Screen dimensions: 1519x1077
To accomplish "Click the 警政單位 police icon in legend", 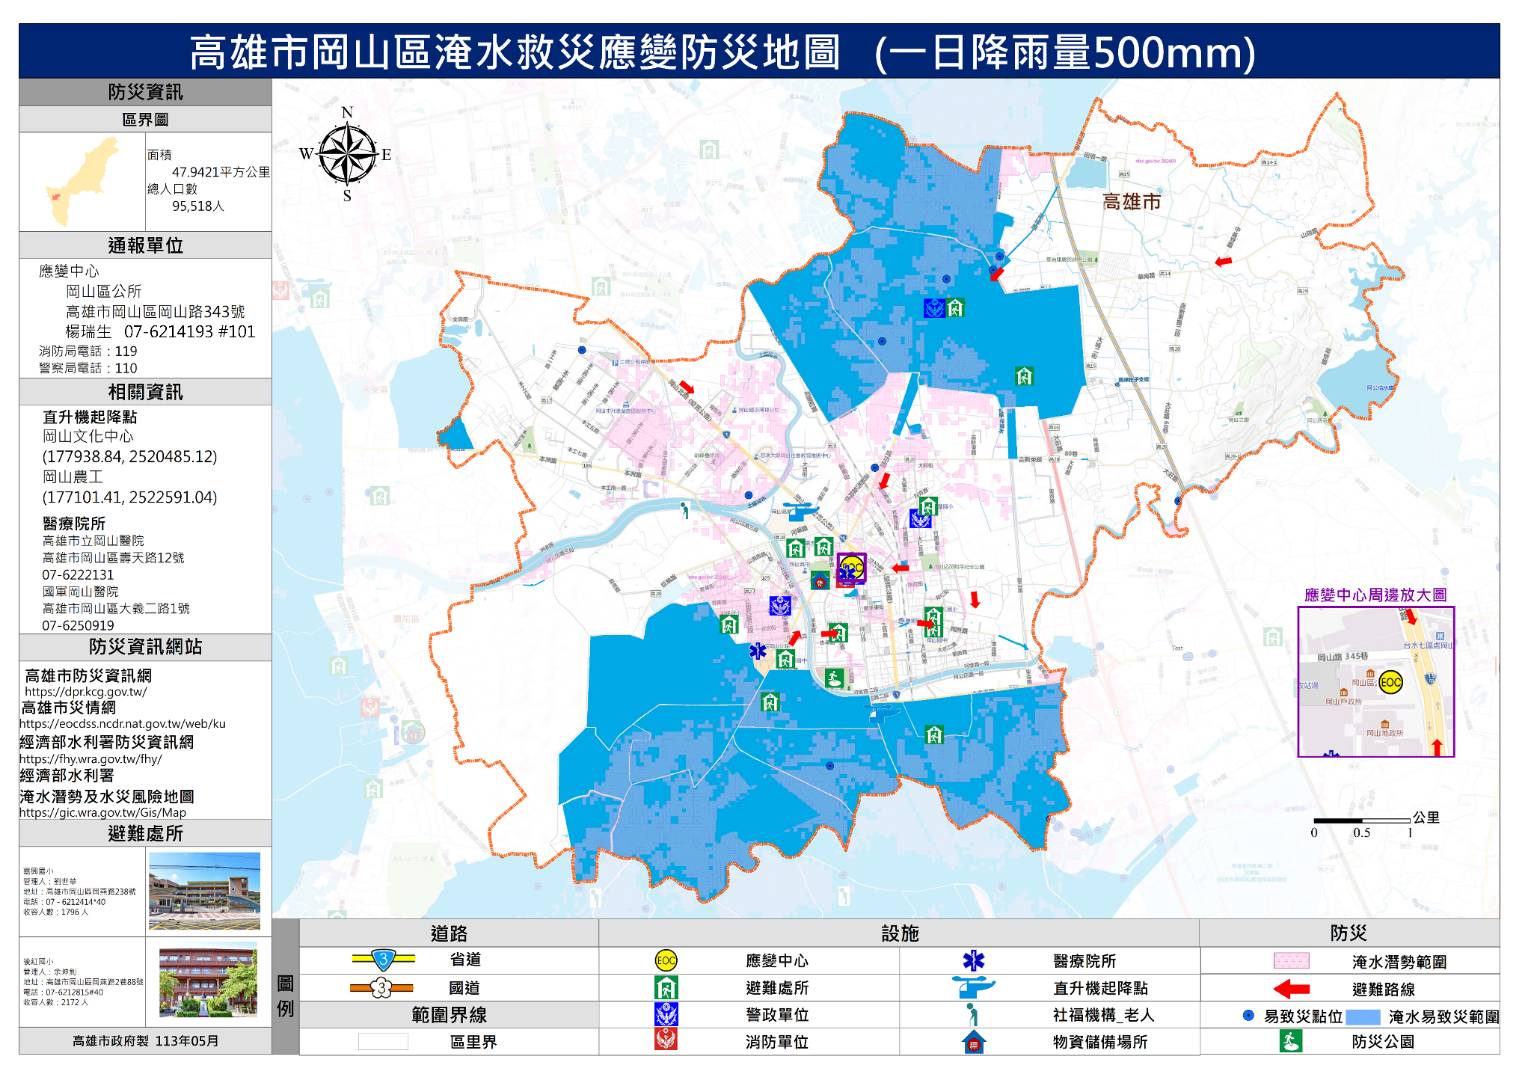I will tap(666, 1014).
